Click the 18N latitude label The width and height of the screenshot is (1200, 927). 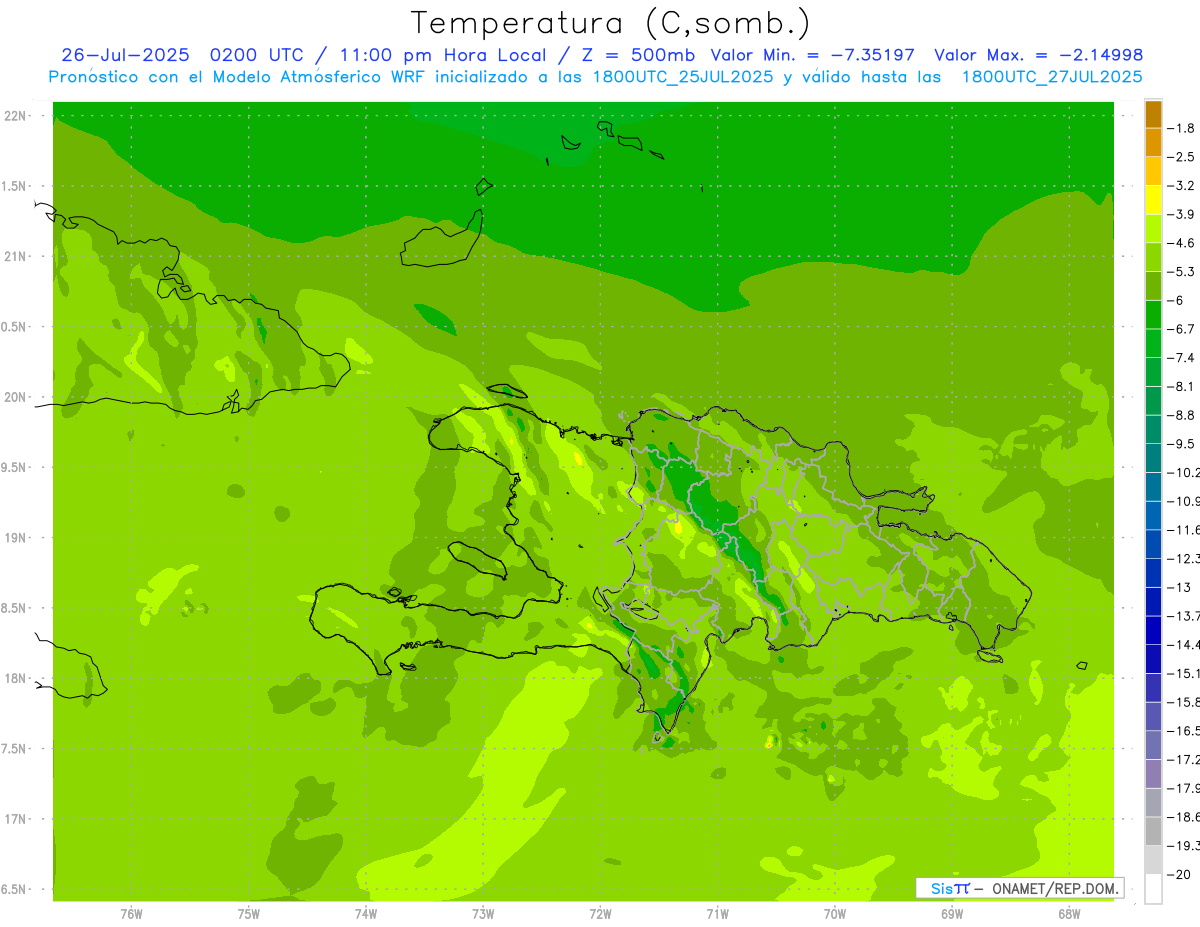(x=15, y=679)
